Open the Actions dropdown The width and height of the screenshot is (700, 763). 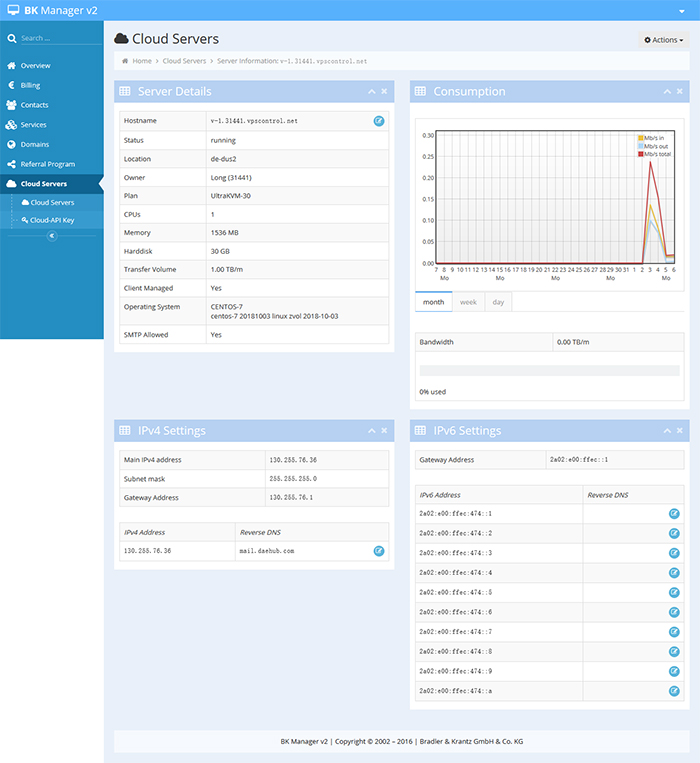click(664, 40)
